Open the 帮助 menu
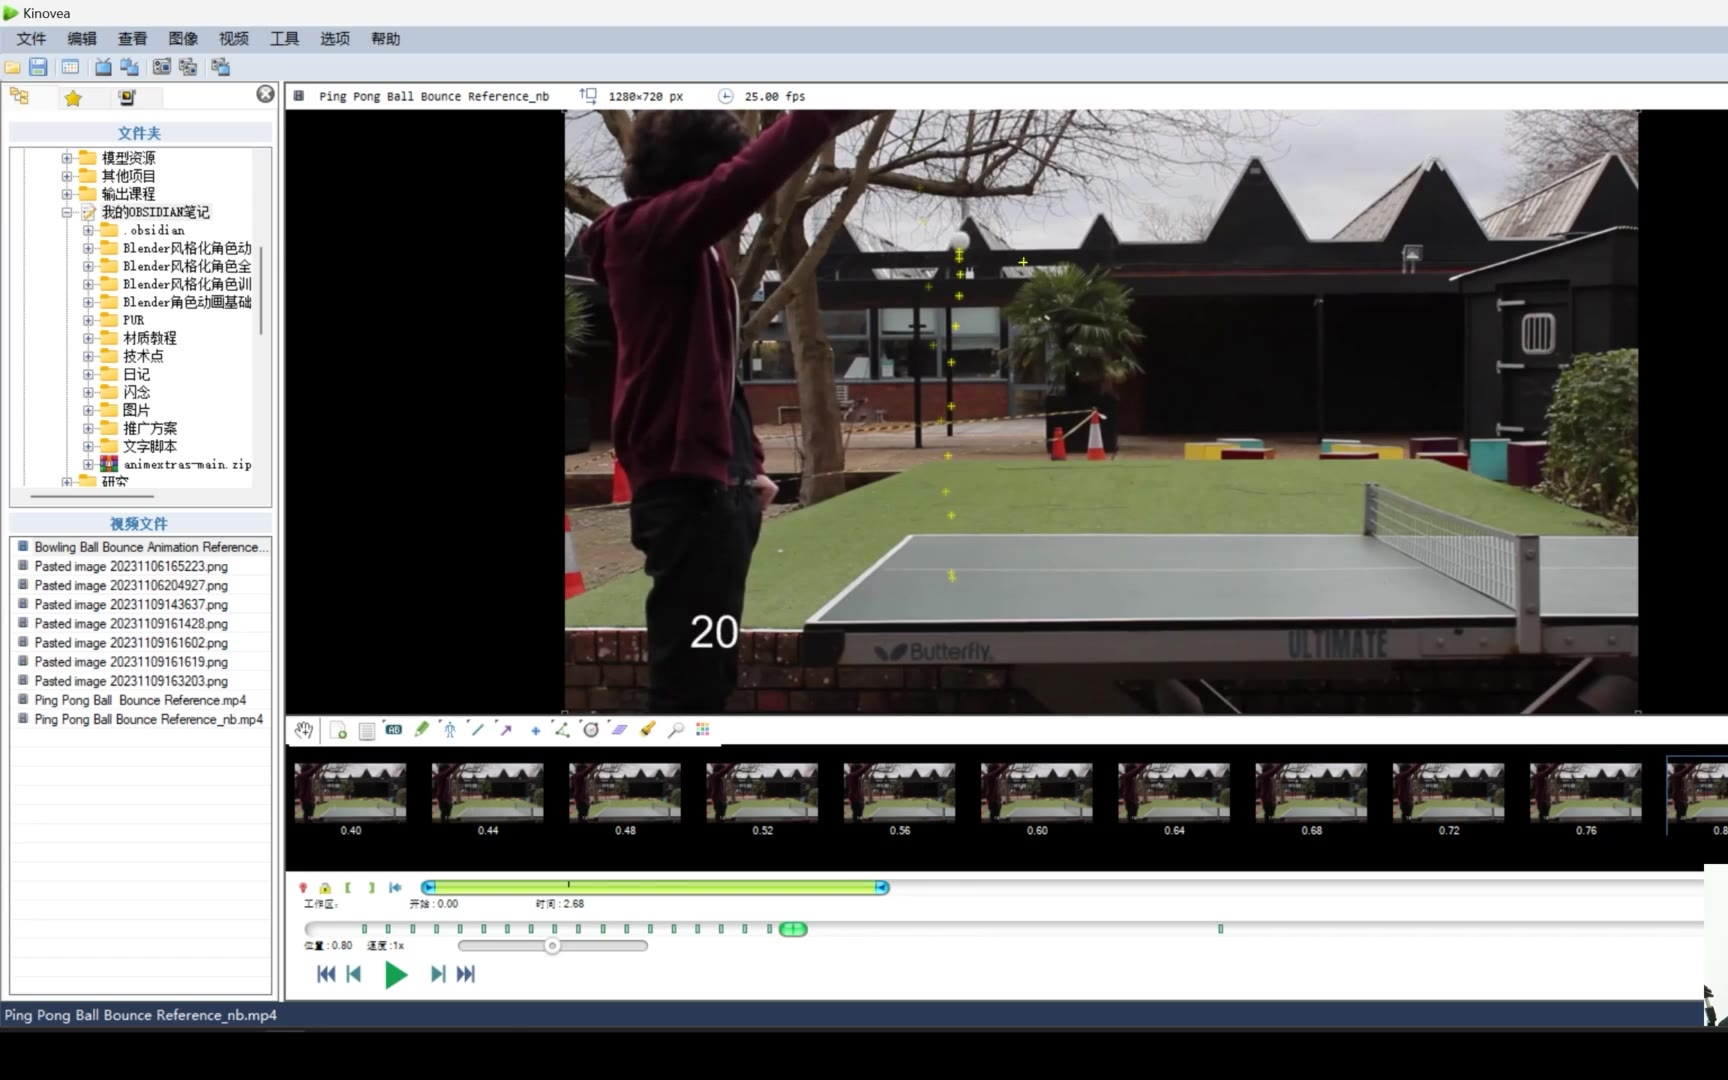 point(386,39)
